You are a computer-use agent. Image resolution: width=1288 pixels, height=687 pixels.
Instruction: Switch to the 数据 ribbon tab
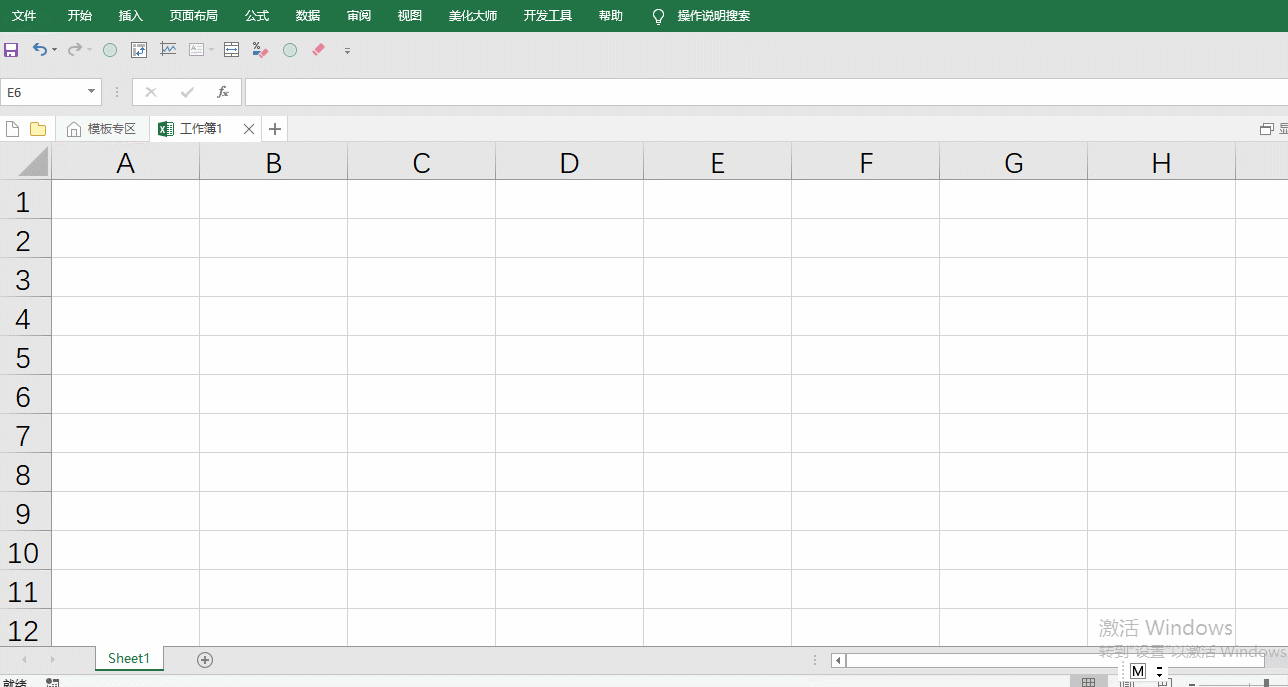tap(308, 16)
